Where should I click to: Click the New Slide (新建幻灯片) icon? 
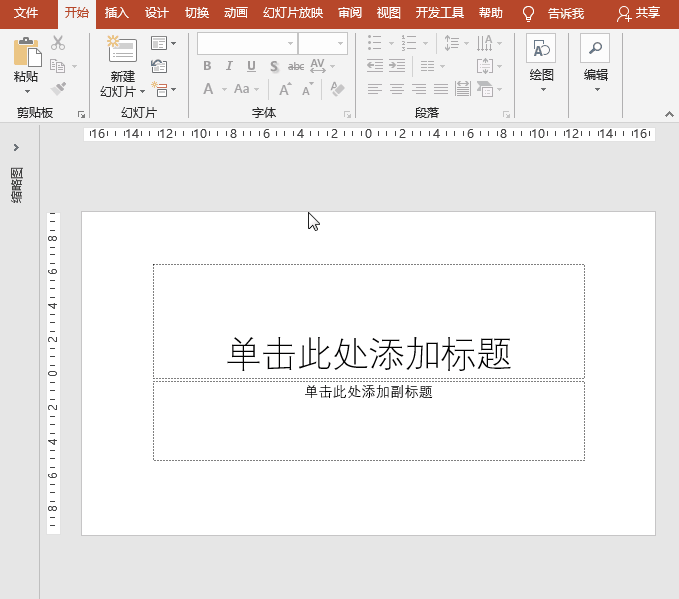[x=122, y=49]
